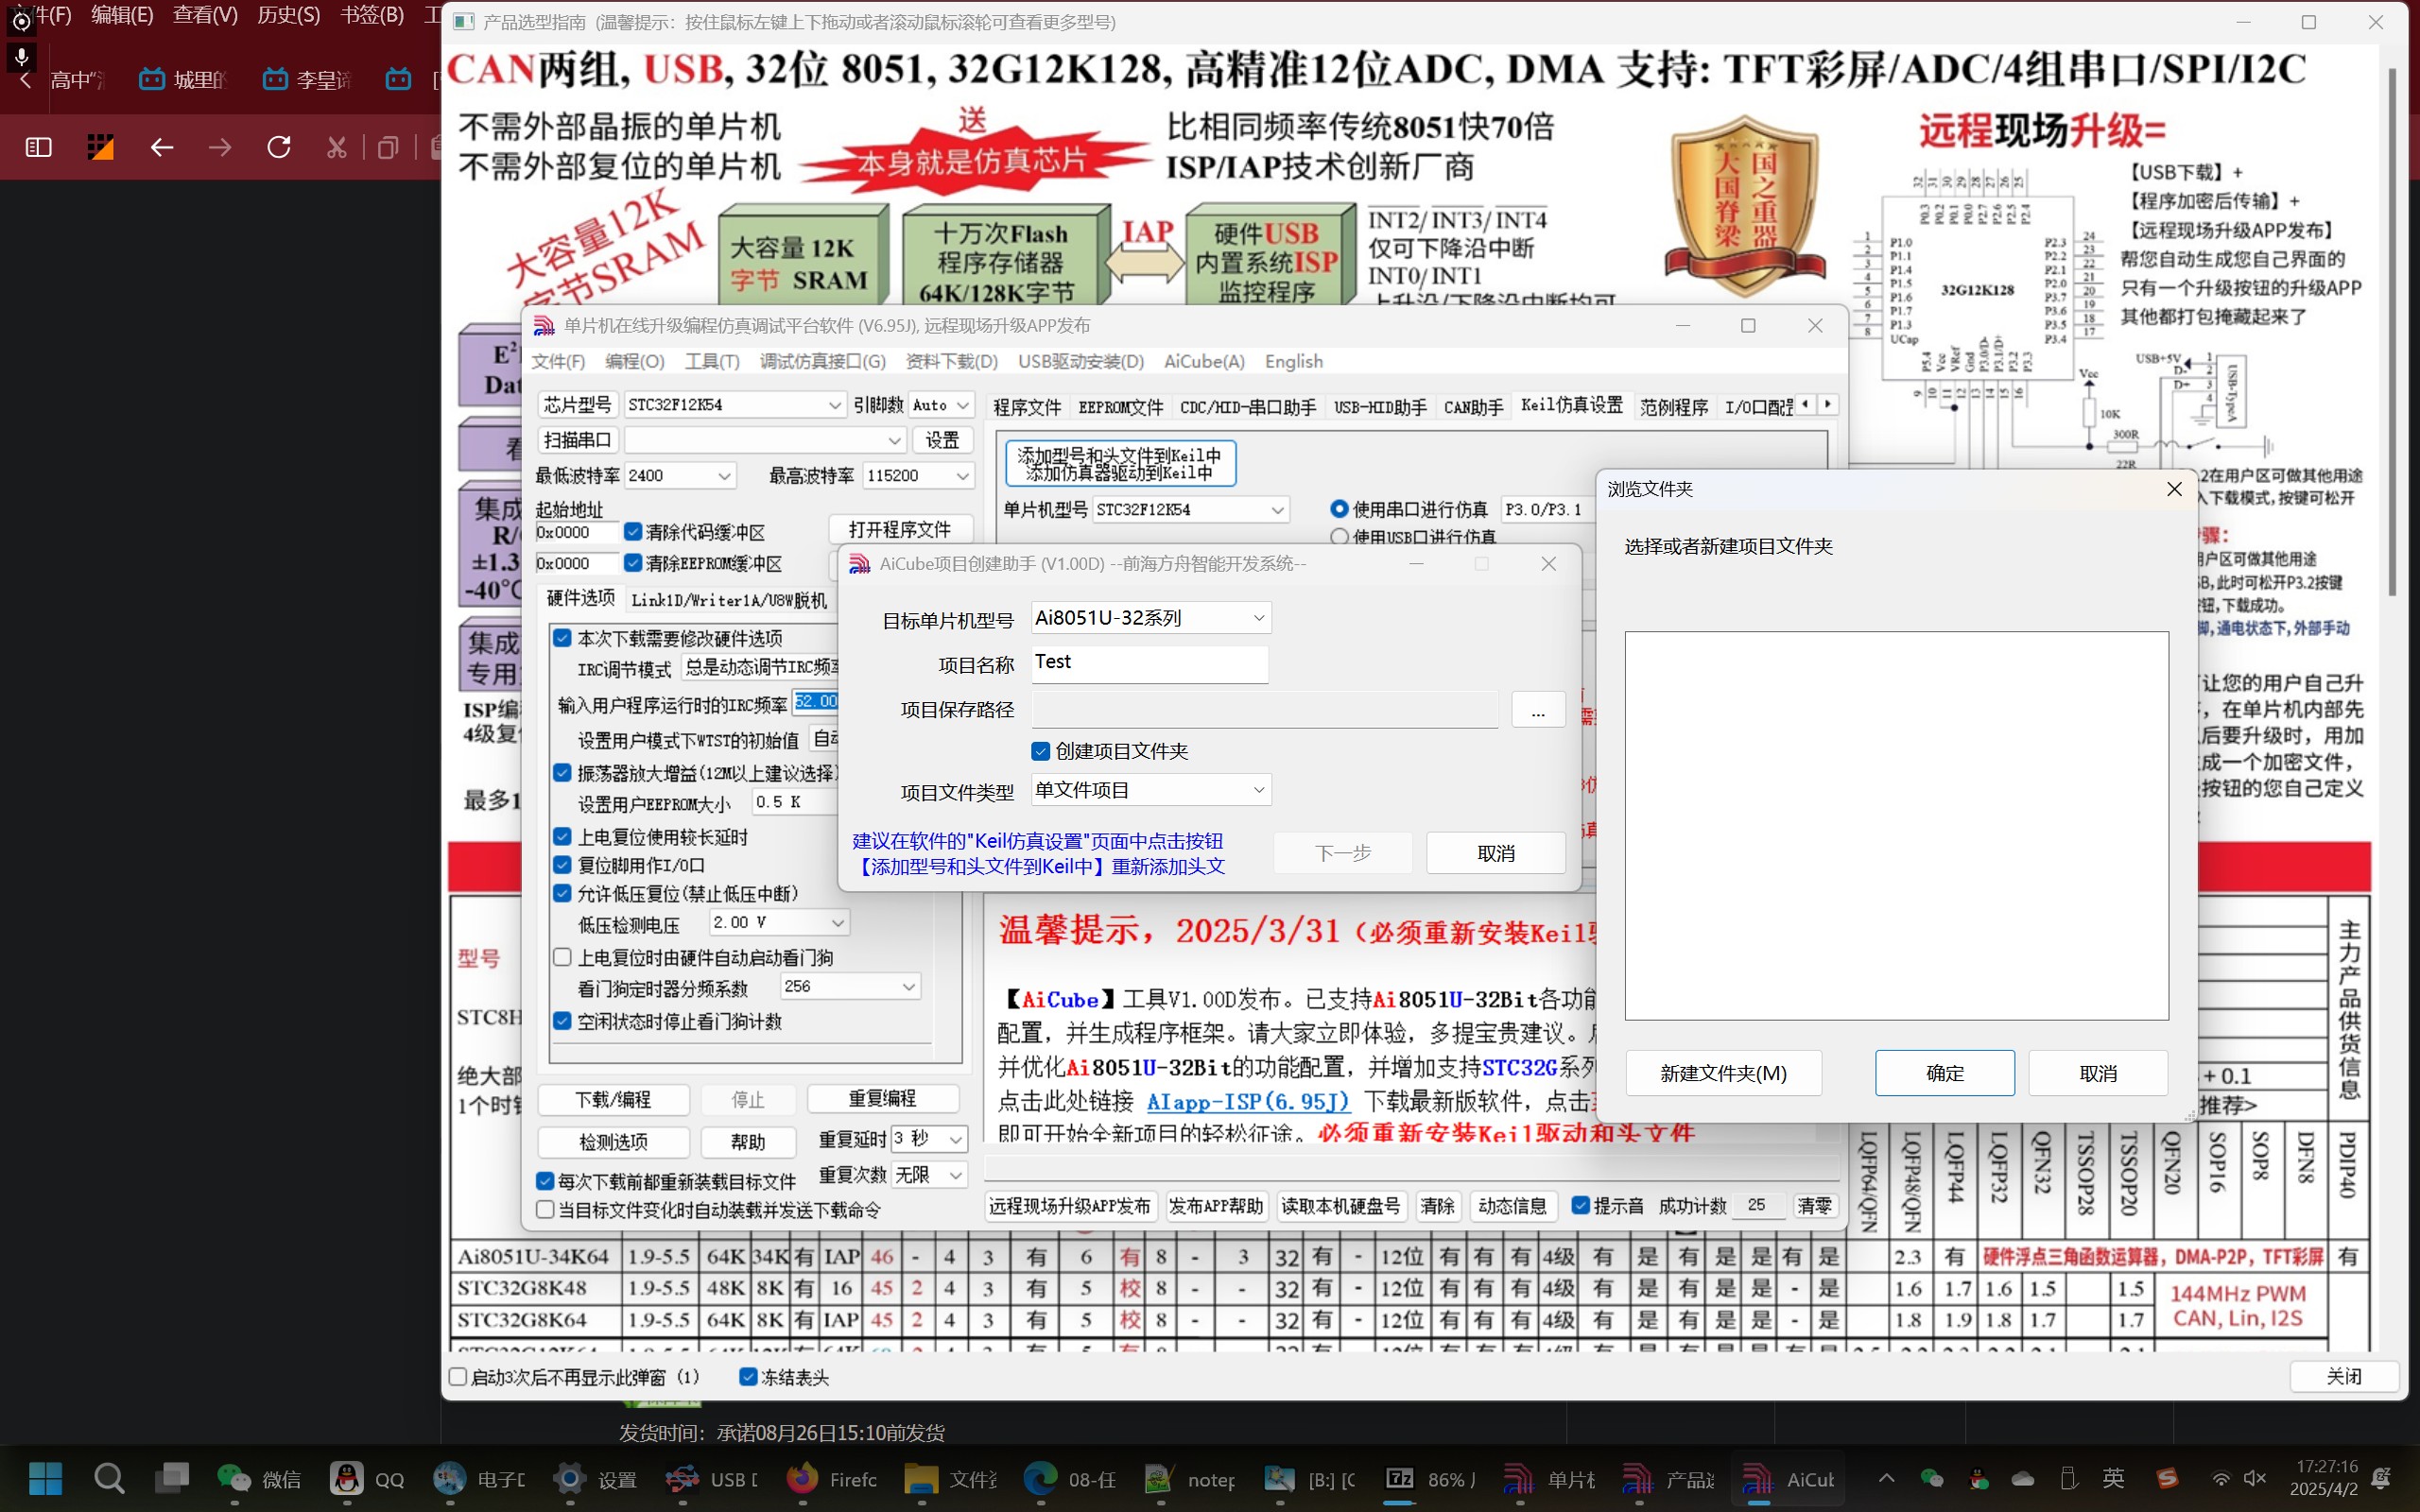The image size is (2420, 1512).
Task: Open 编程(O) menu in ISP tool
Action: coord(634,361)
